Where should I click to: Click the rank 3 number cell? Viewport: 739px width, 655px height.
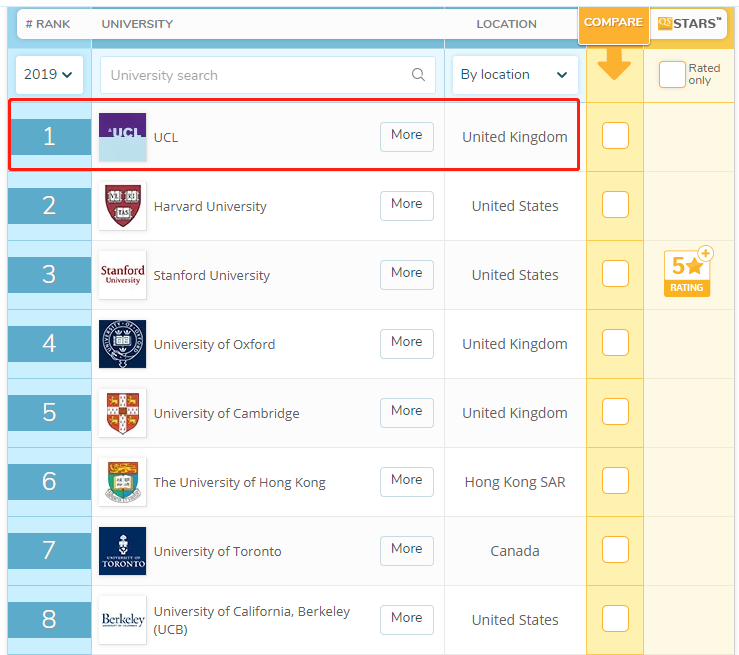pyautogui.click(x=49, y=275)
